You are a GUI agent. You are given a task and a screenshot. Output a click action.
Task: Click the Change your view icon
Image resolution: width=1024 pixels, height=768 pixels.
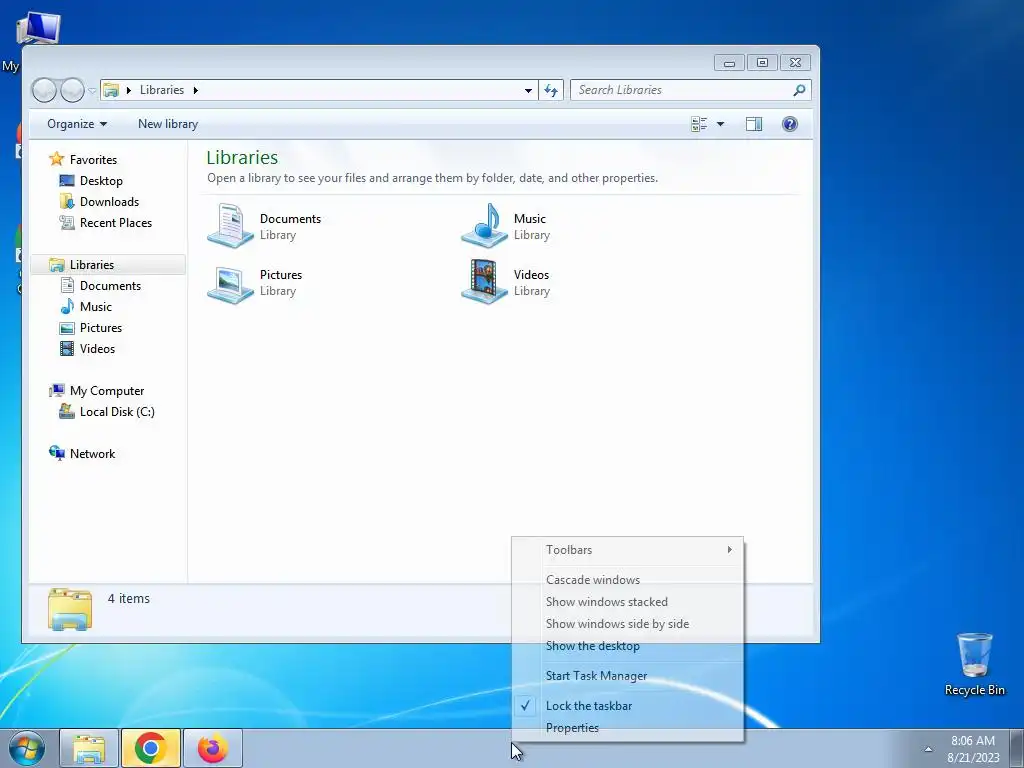[x=699, y=124]
